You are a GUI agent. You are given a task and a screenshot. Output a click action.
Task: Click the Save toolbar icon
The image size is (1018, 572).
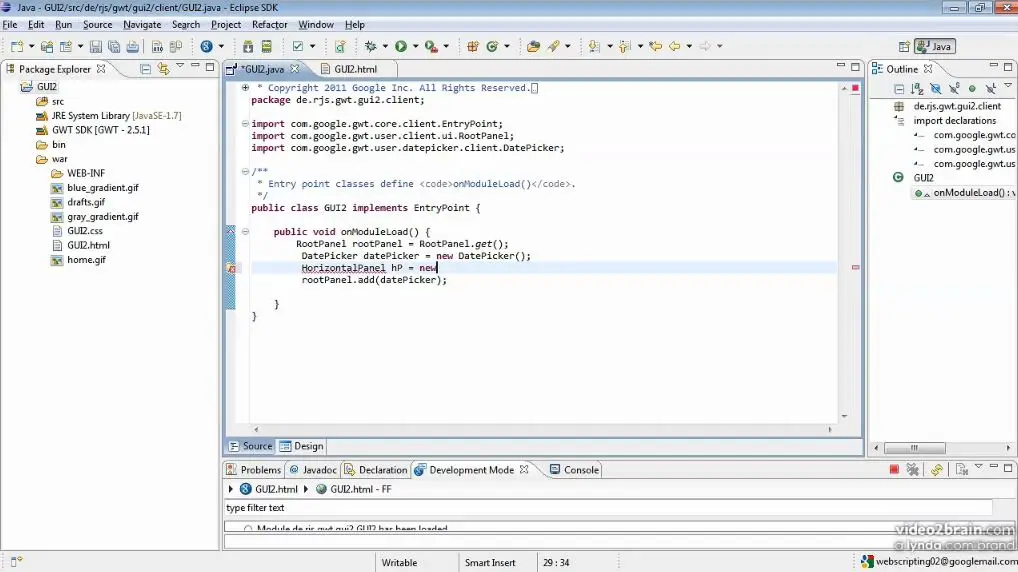95,47
